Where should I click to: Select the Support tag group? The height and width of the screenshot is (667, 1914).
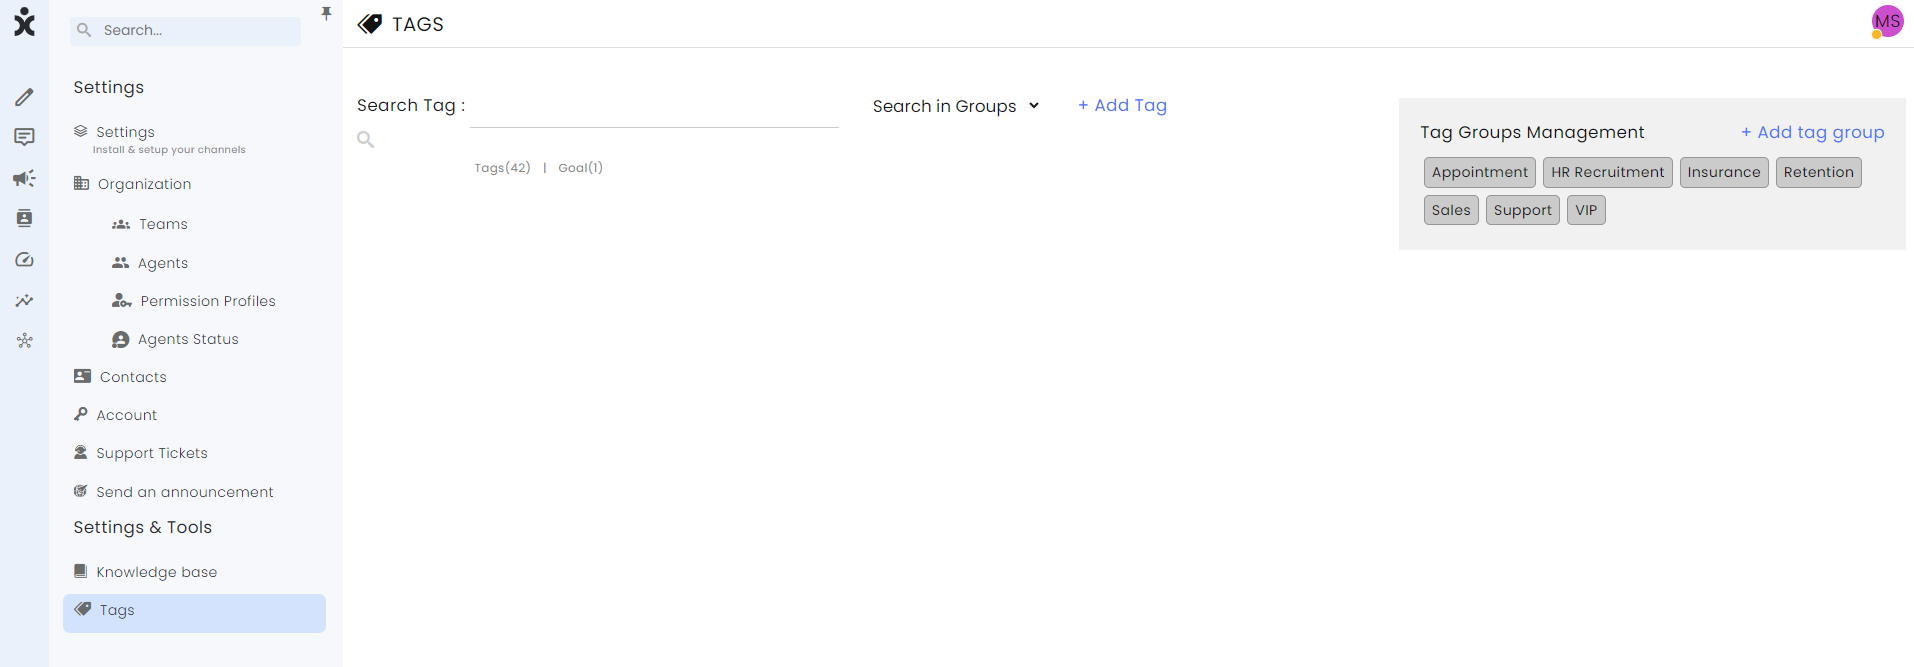1523,210
